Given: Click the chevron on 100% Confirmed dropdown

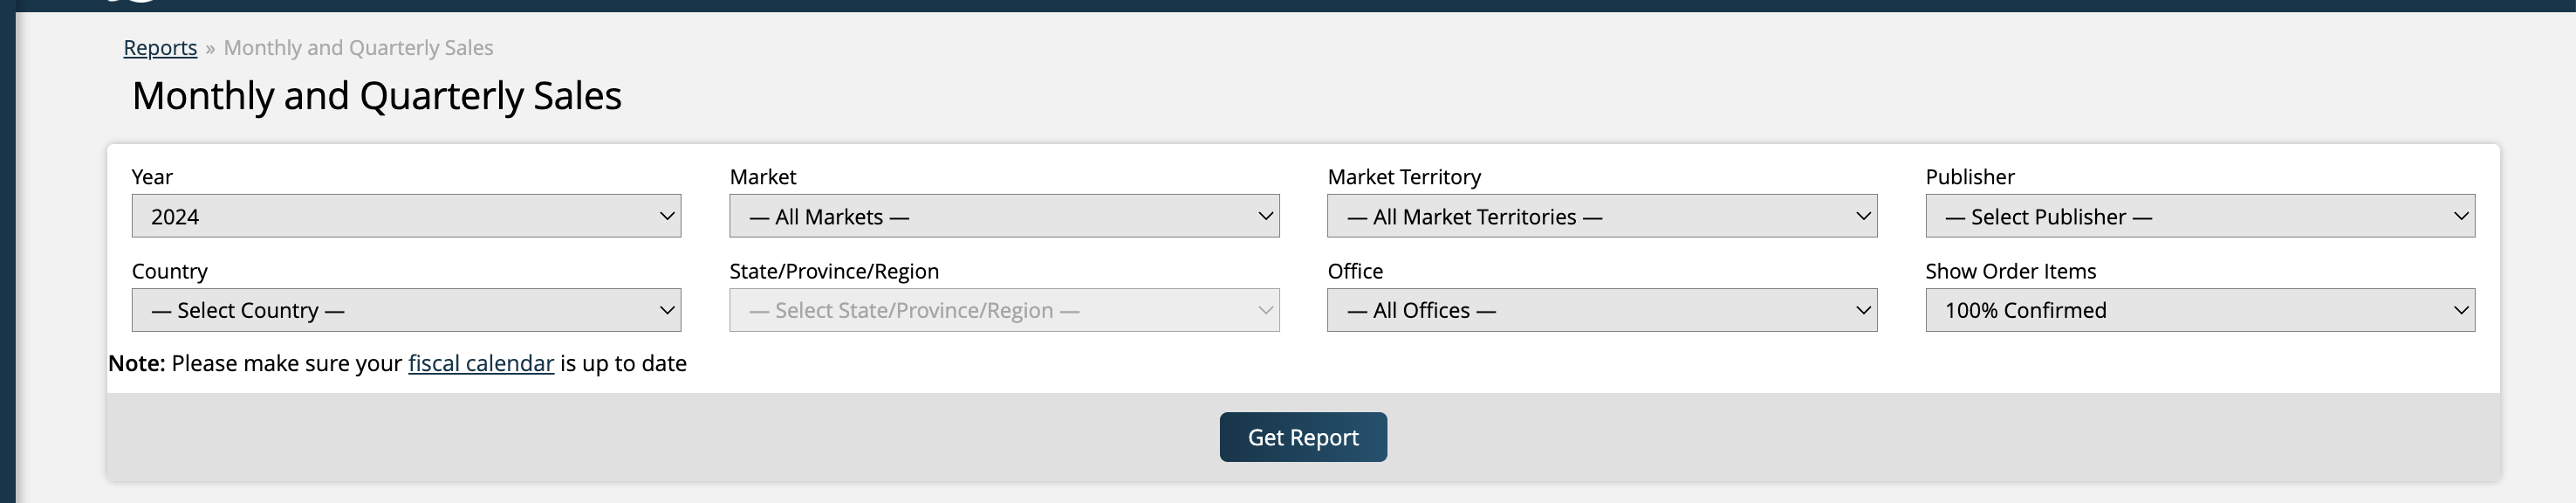Looking at the screenshot, I should coord(2460,310).
